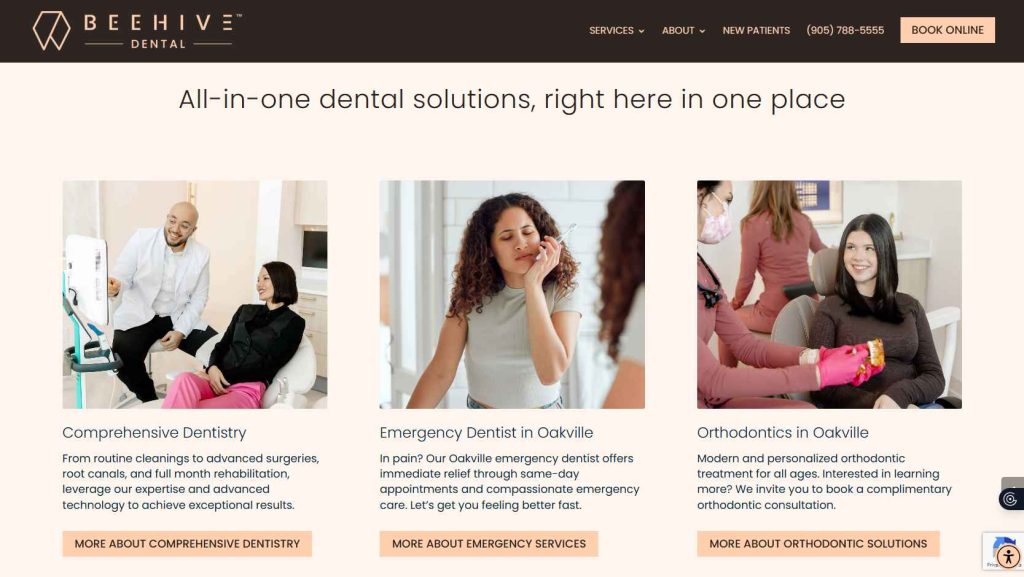Click the swirl icon tab on right edge

coord(1011,499)
